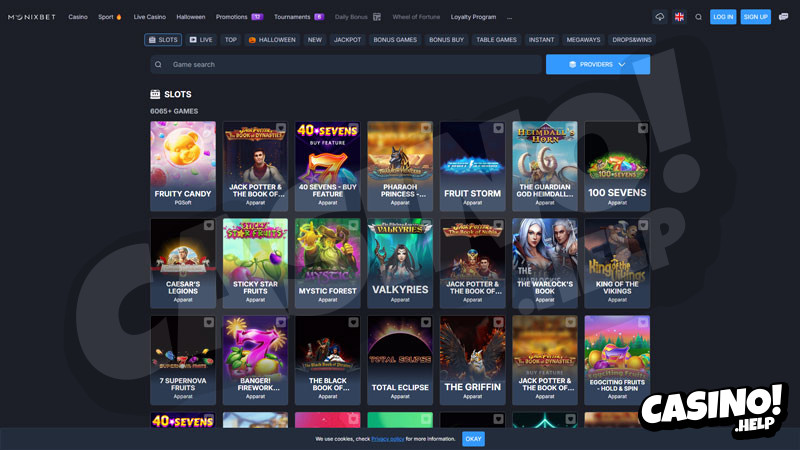This screenshot has height=450, width=800.
Task: Open the Live Casino menu item
Action: tap(149, 17)
